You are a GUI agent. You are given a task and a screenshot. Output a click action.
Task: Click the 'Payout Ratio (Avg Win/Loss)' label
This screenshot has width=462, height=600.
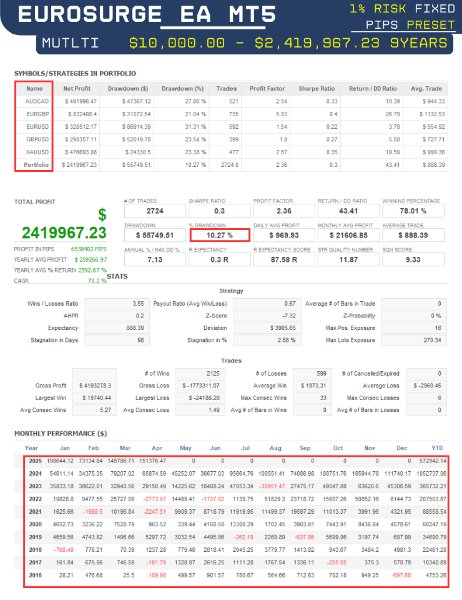[x=190, y=304]
